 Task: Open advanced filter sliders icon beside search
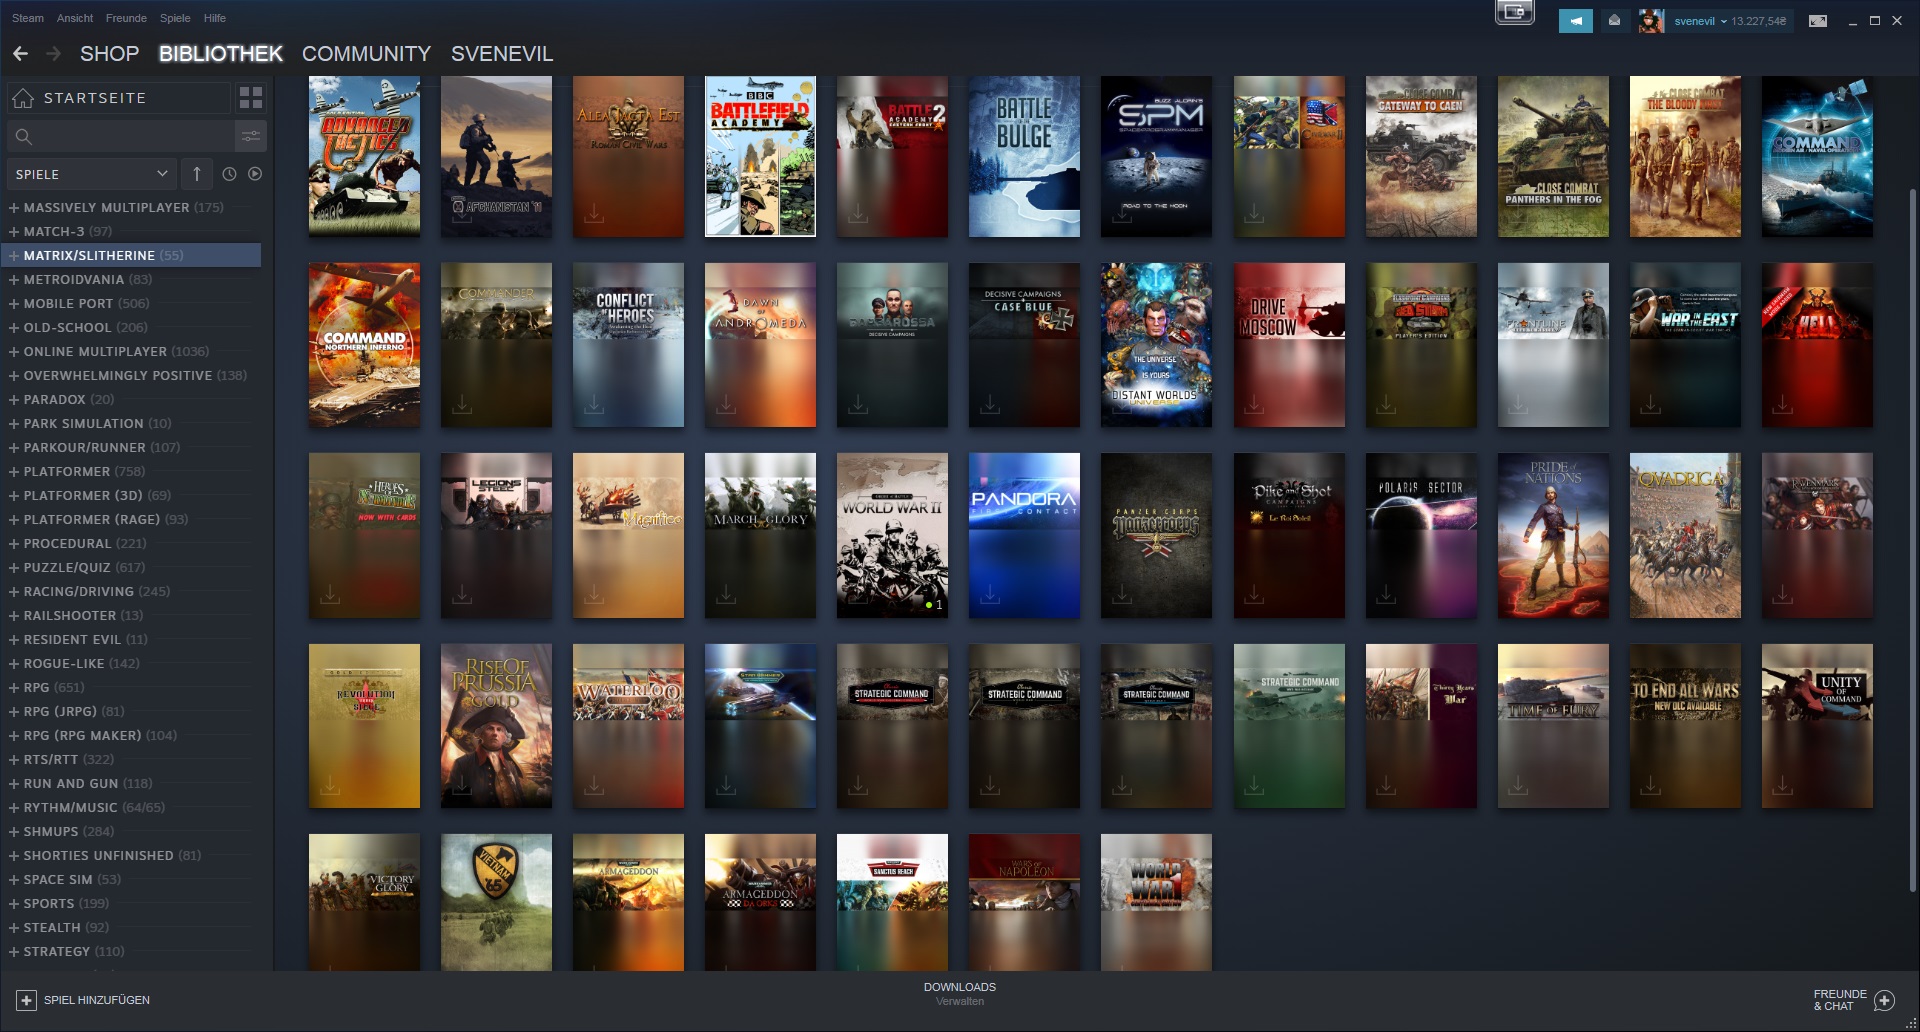[x=251, y=136]
